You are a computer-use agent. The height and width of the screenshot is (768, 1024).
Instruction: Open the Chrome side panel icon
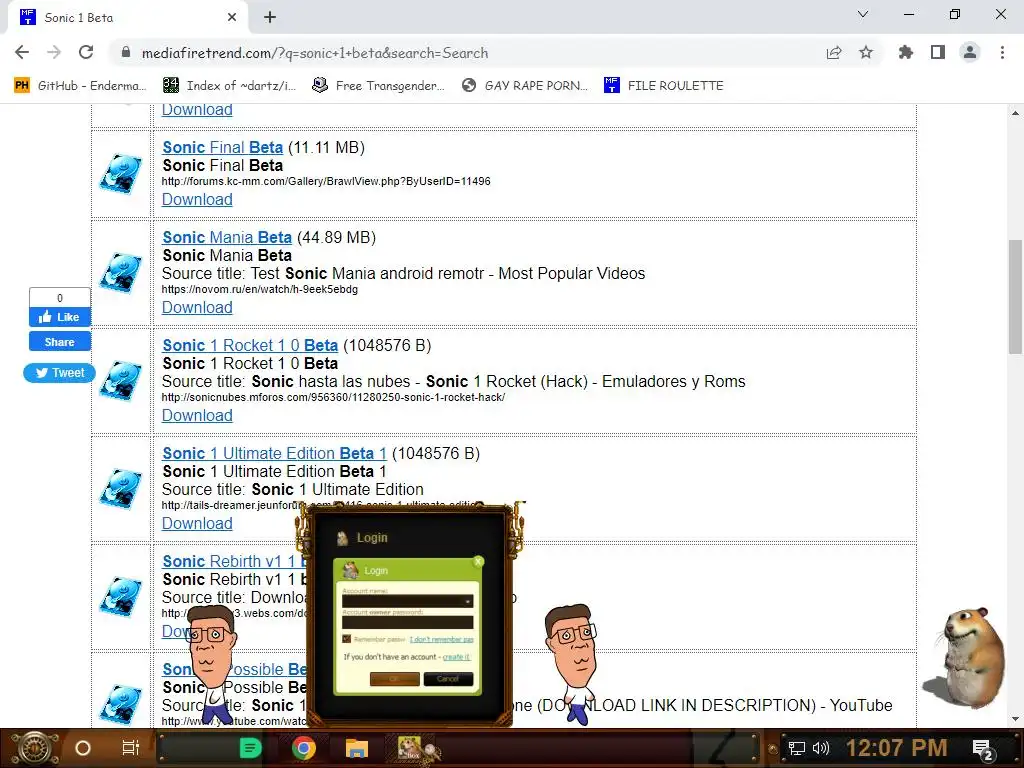point(938,52)
